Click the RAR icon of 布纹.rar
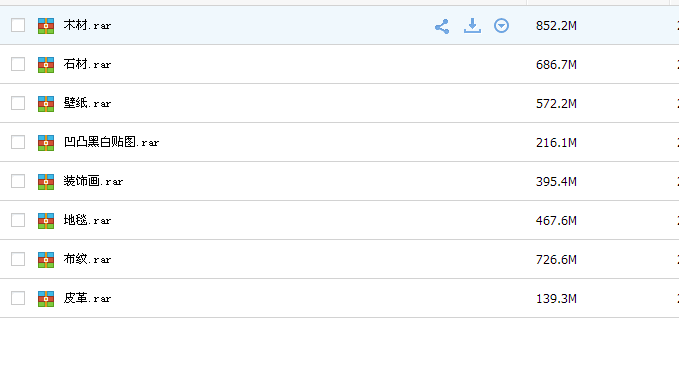Screen dimensions: 679x369 (x=46, y=260)
